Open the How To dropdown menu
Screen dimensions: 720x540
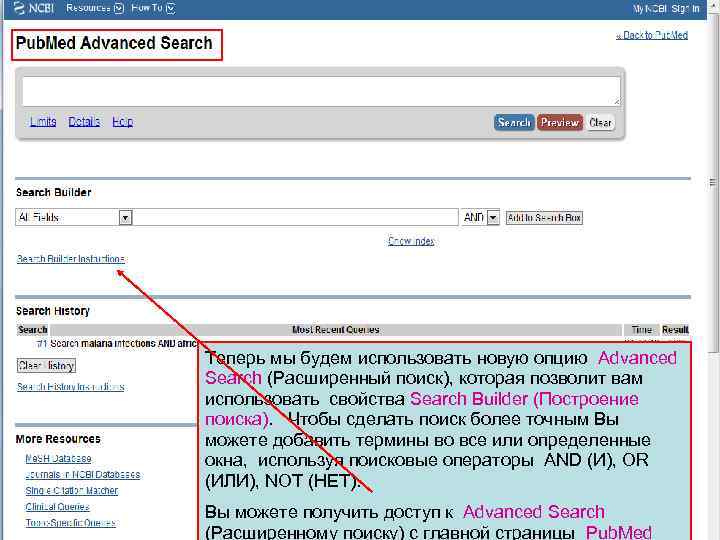153,8
